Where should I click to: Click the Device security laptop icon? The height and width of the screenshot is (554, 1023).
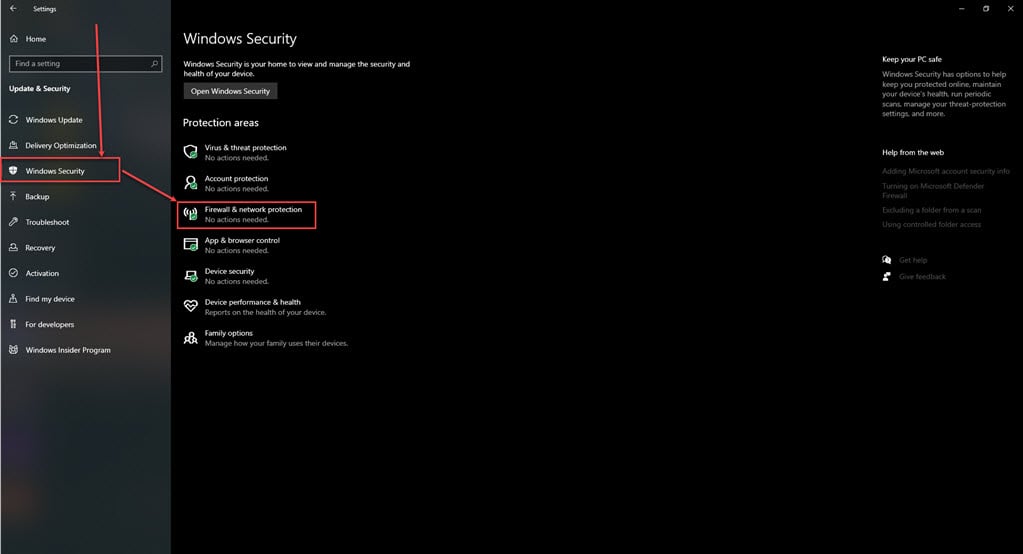pyautogui.click(x=191, y=276)
